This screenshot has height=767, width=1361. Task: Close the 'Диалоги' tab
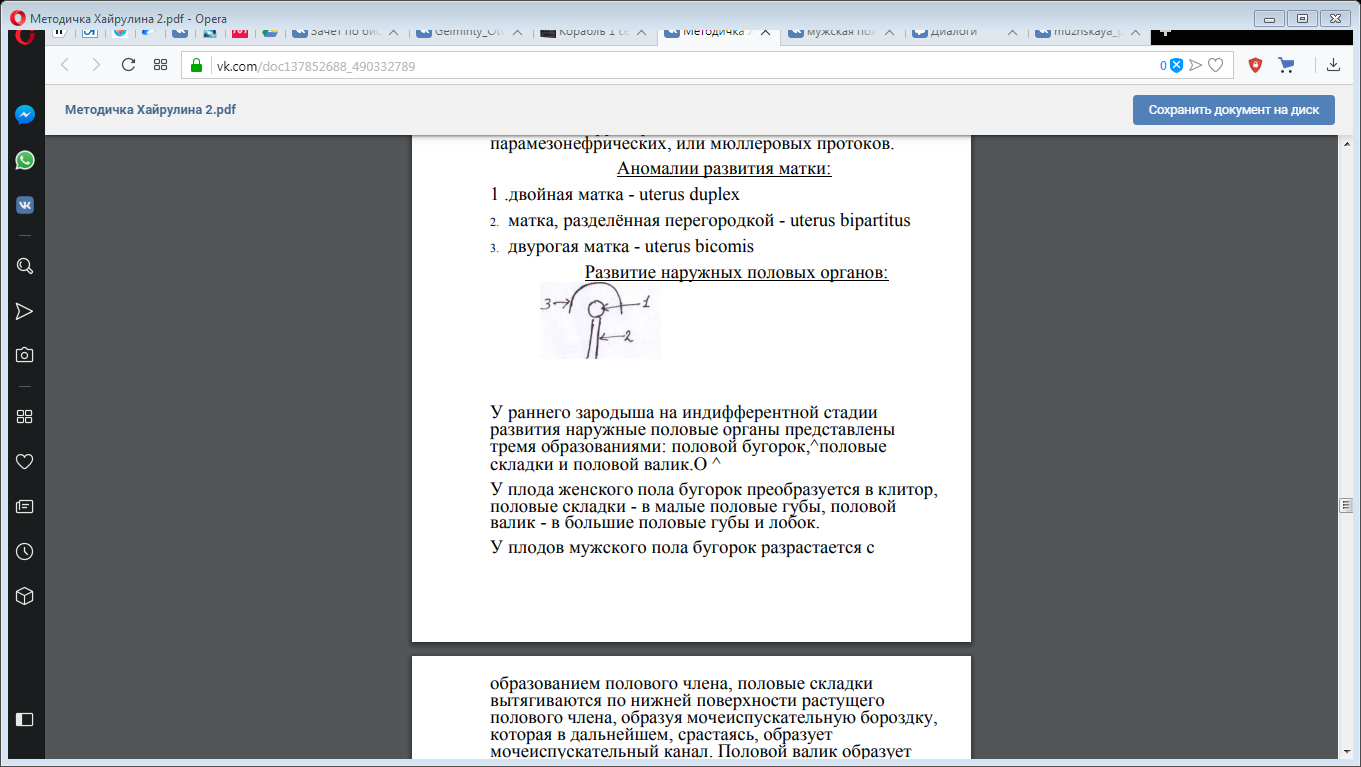[1013, 33]
